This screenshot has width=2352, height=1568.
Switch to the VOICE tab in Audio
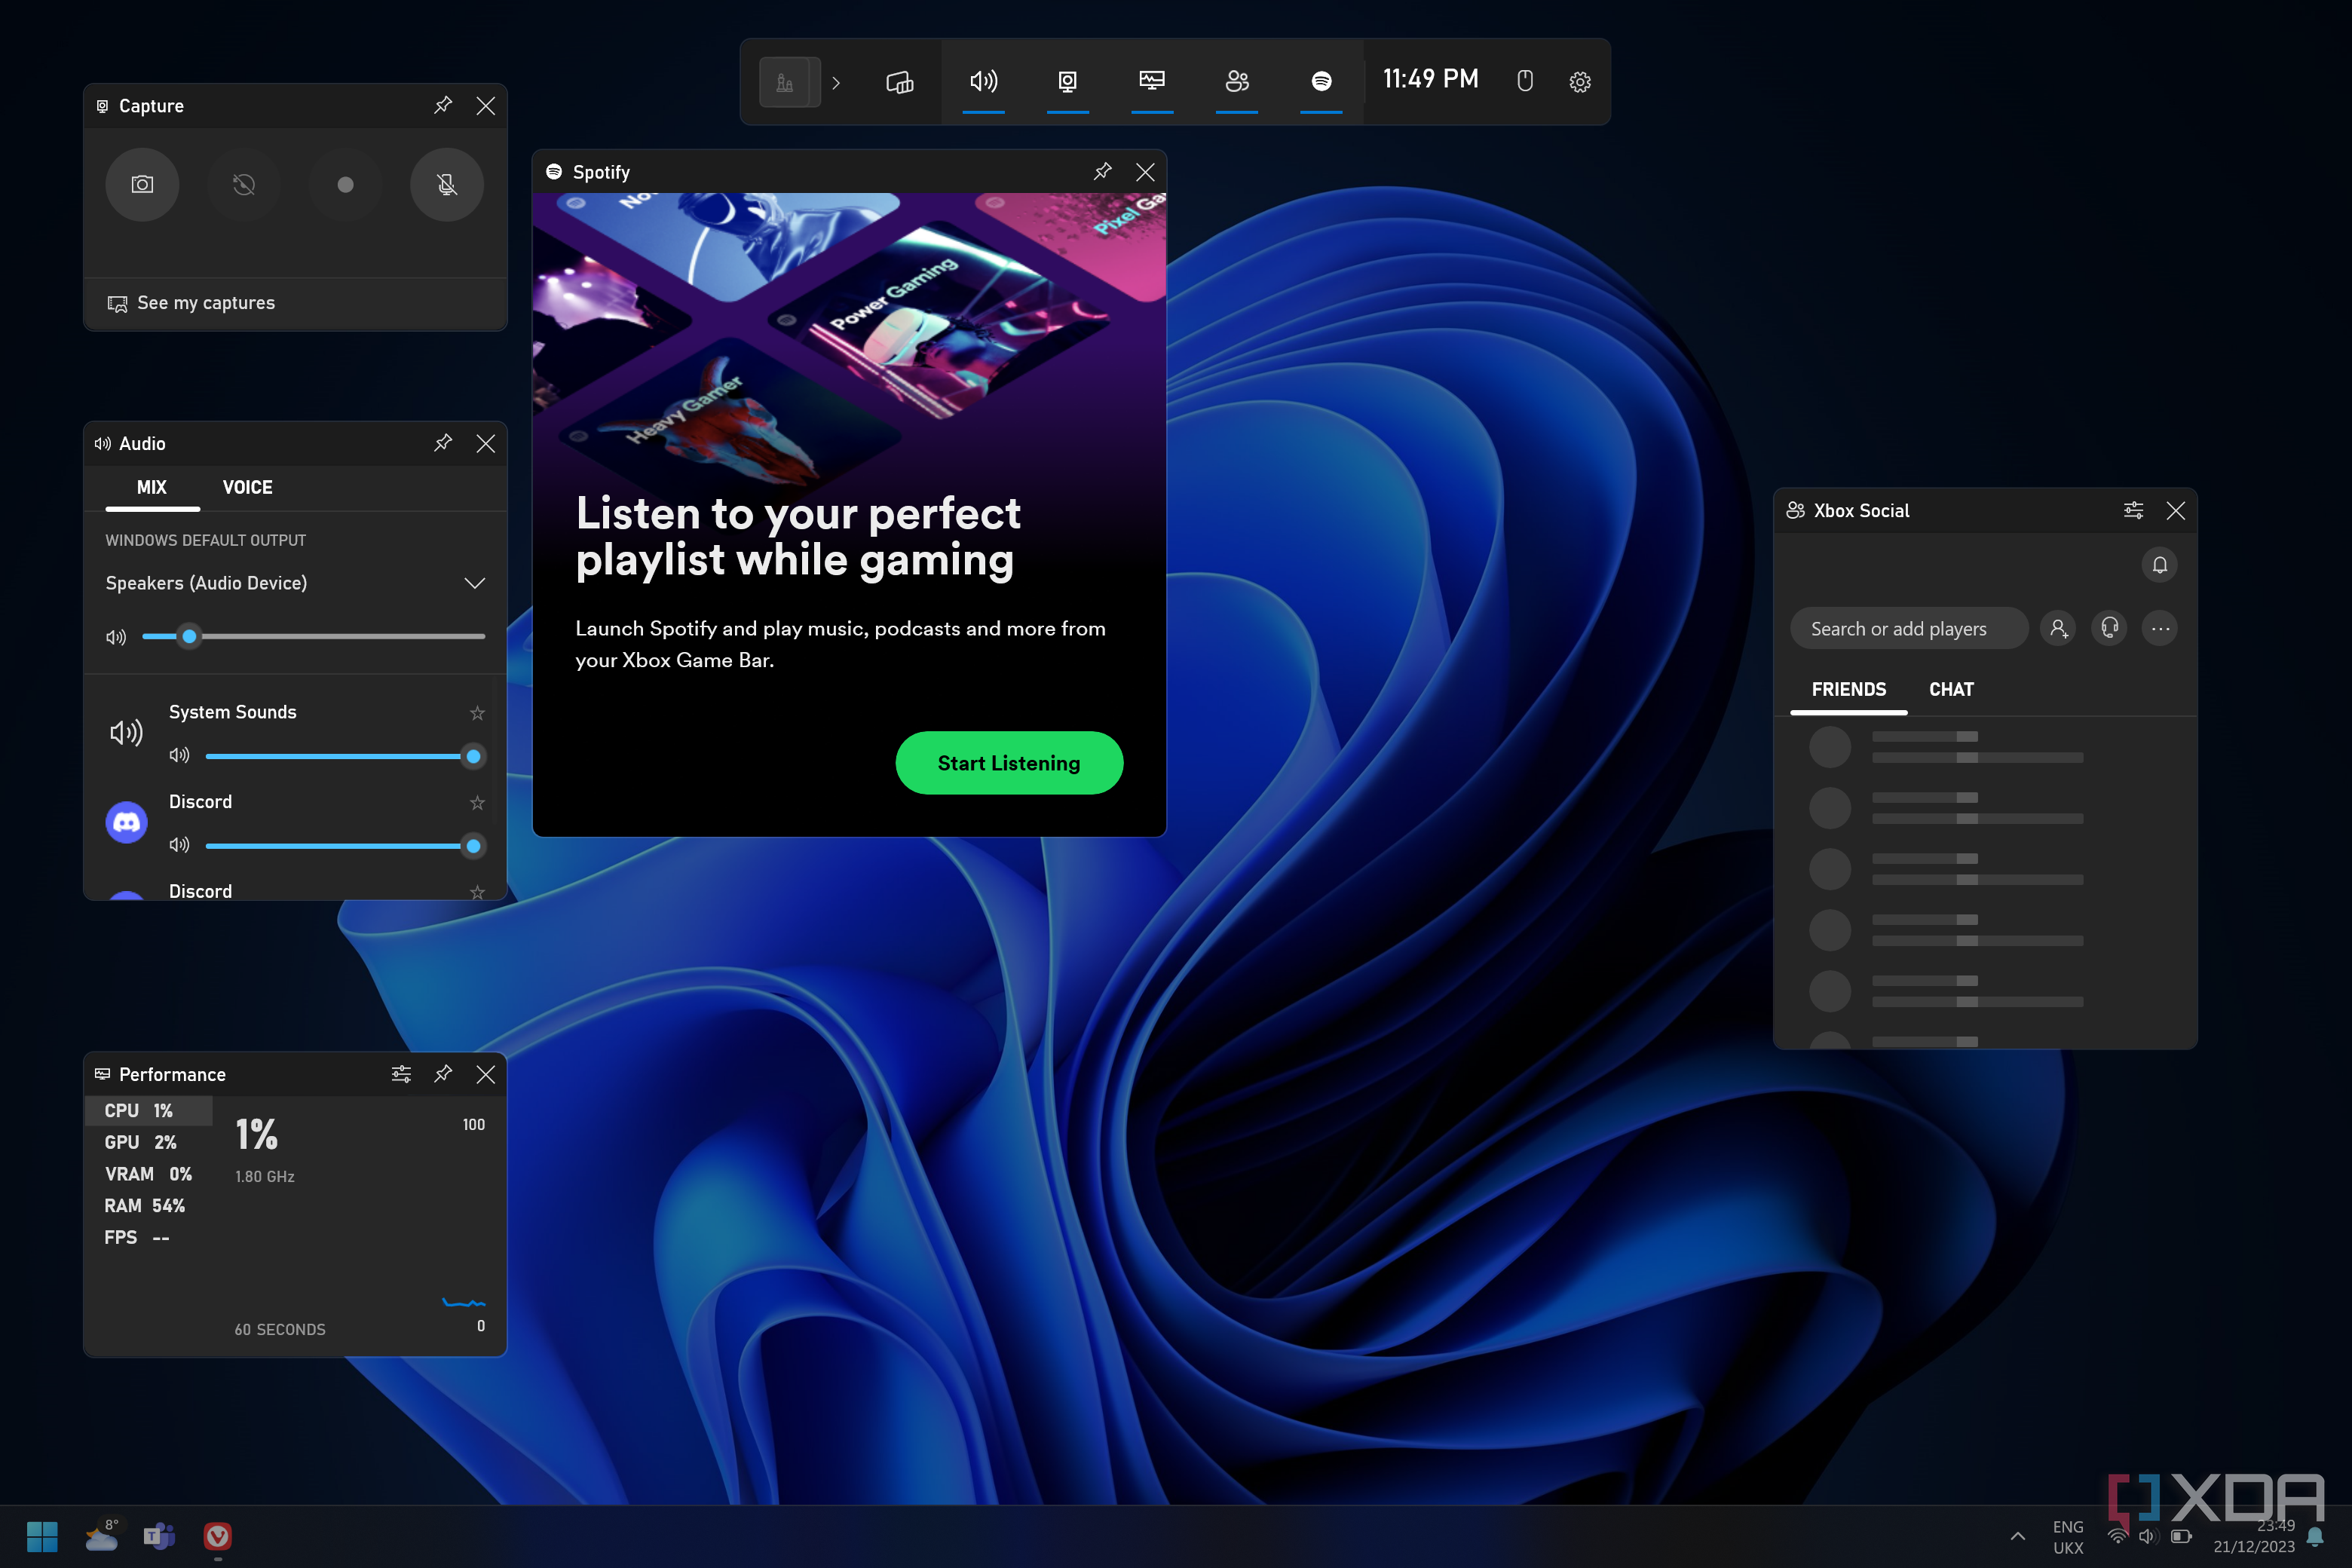[247, 487]
